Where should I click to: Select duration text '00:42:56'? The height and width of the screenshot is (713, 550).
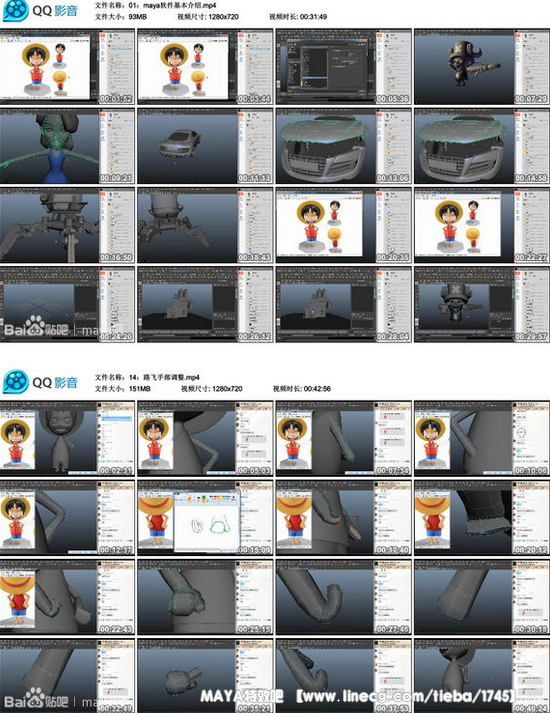click(x=317, y=389)
